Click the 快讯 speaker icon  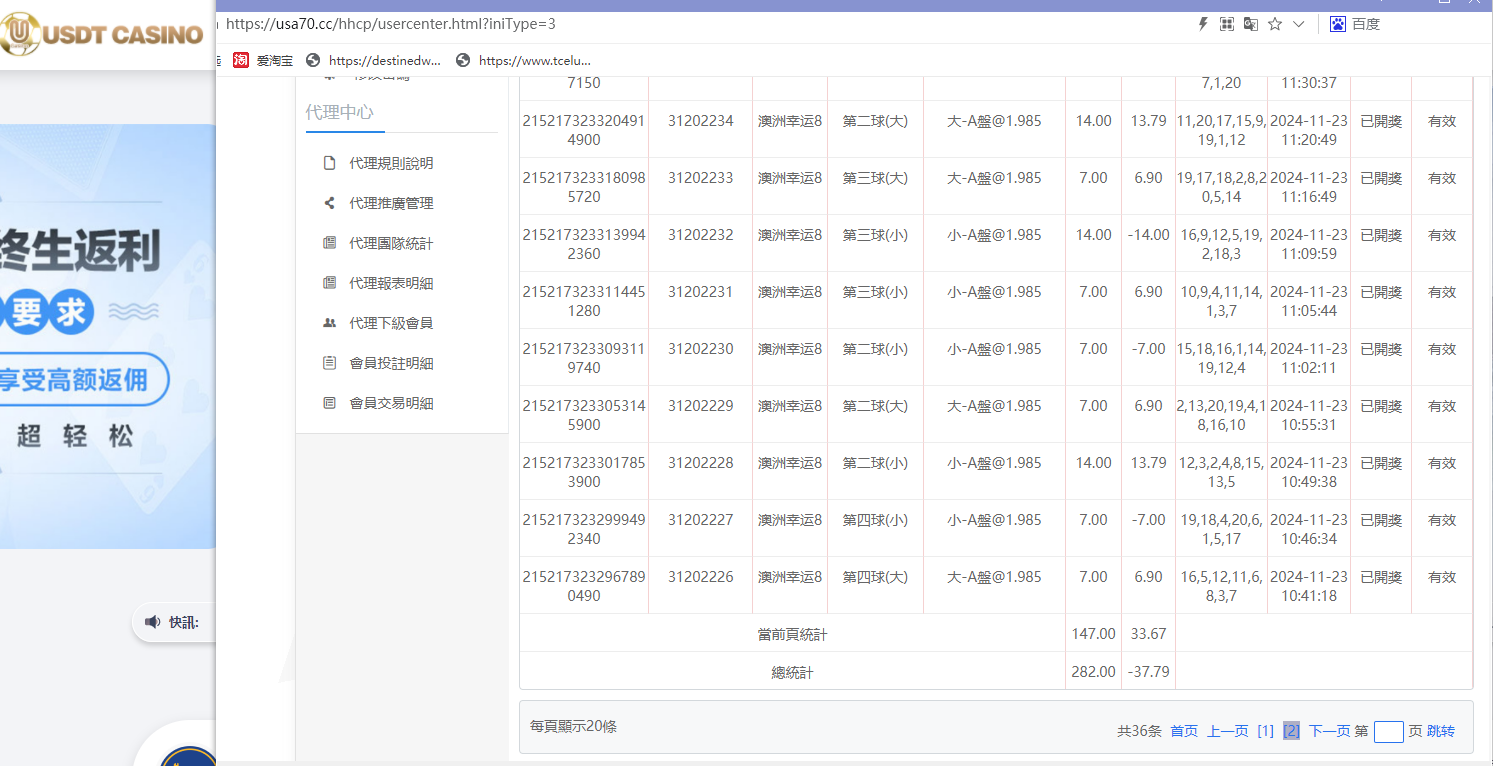153,622
